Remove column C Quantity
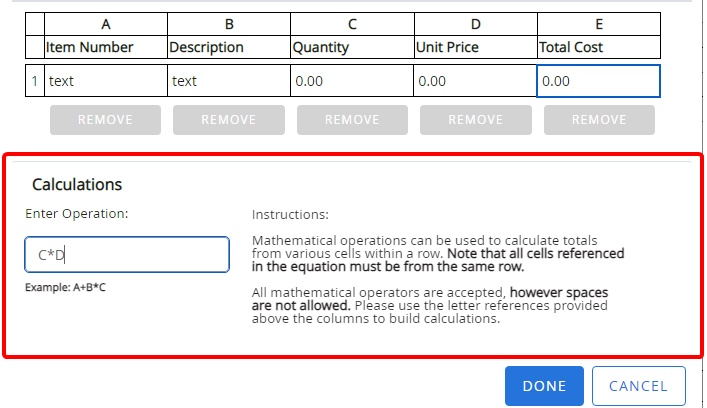The height and width of the screenshot is (408, 707). click(352, 120)
